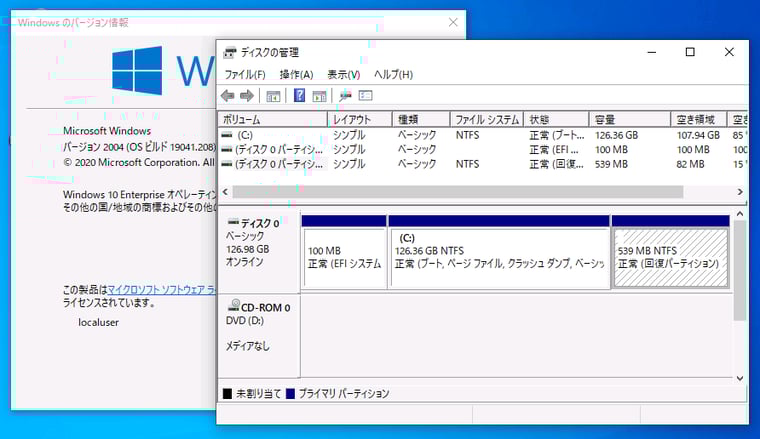This screenshot has height=439, width=760.
Task: Click the Disk Management title bar icon
Action: (230, 52)
